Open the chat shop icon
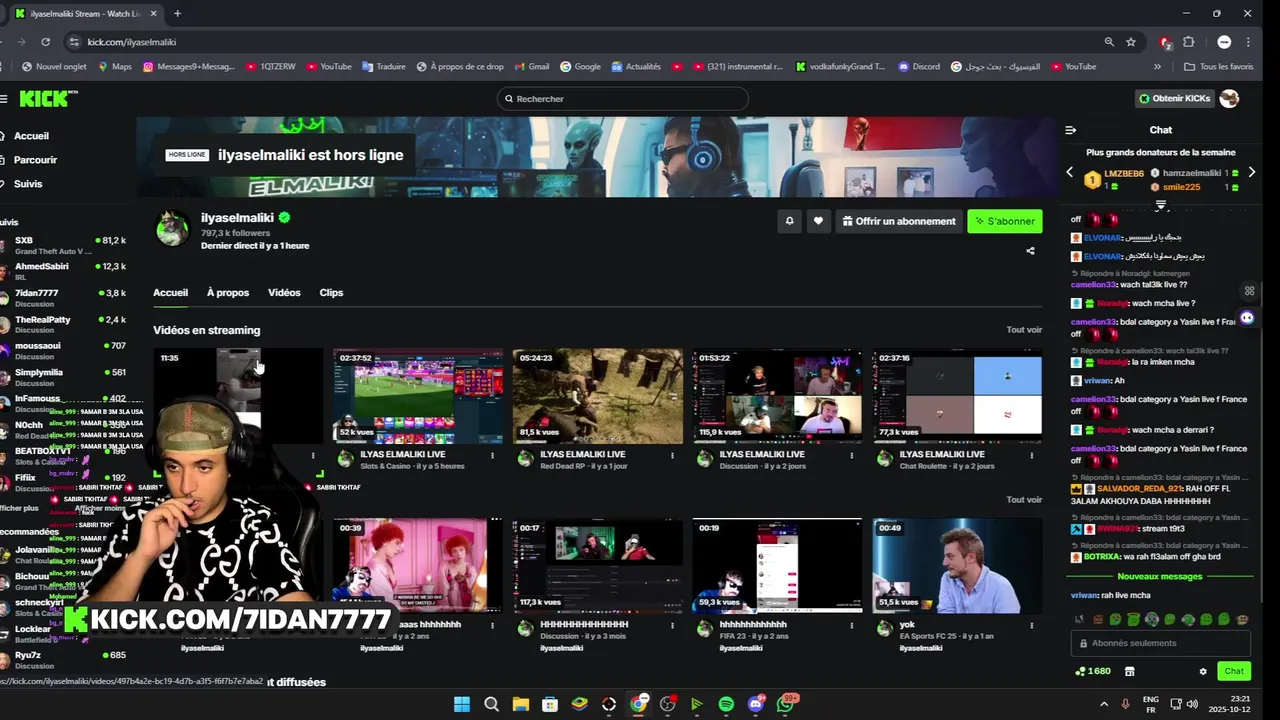 pyautogui.click(x=1129, y=672)
